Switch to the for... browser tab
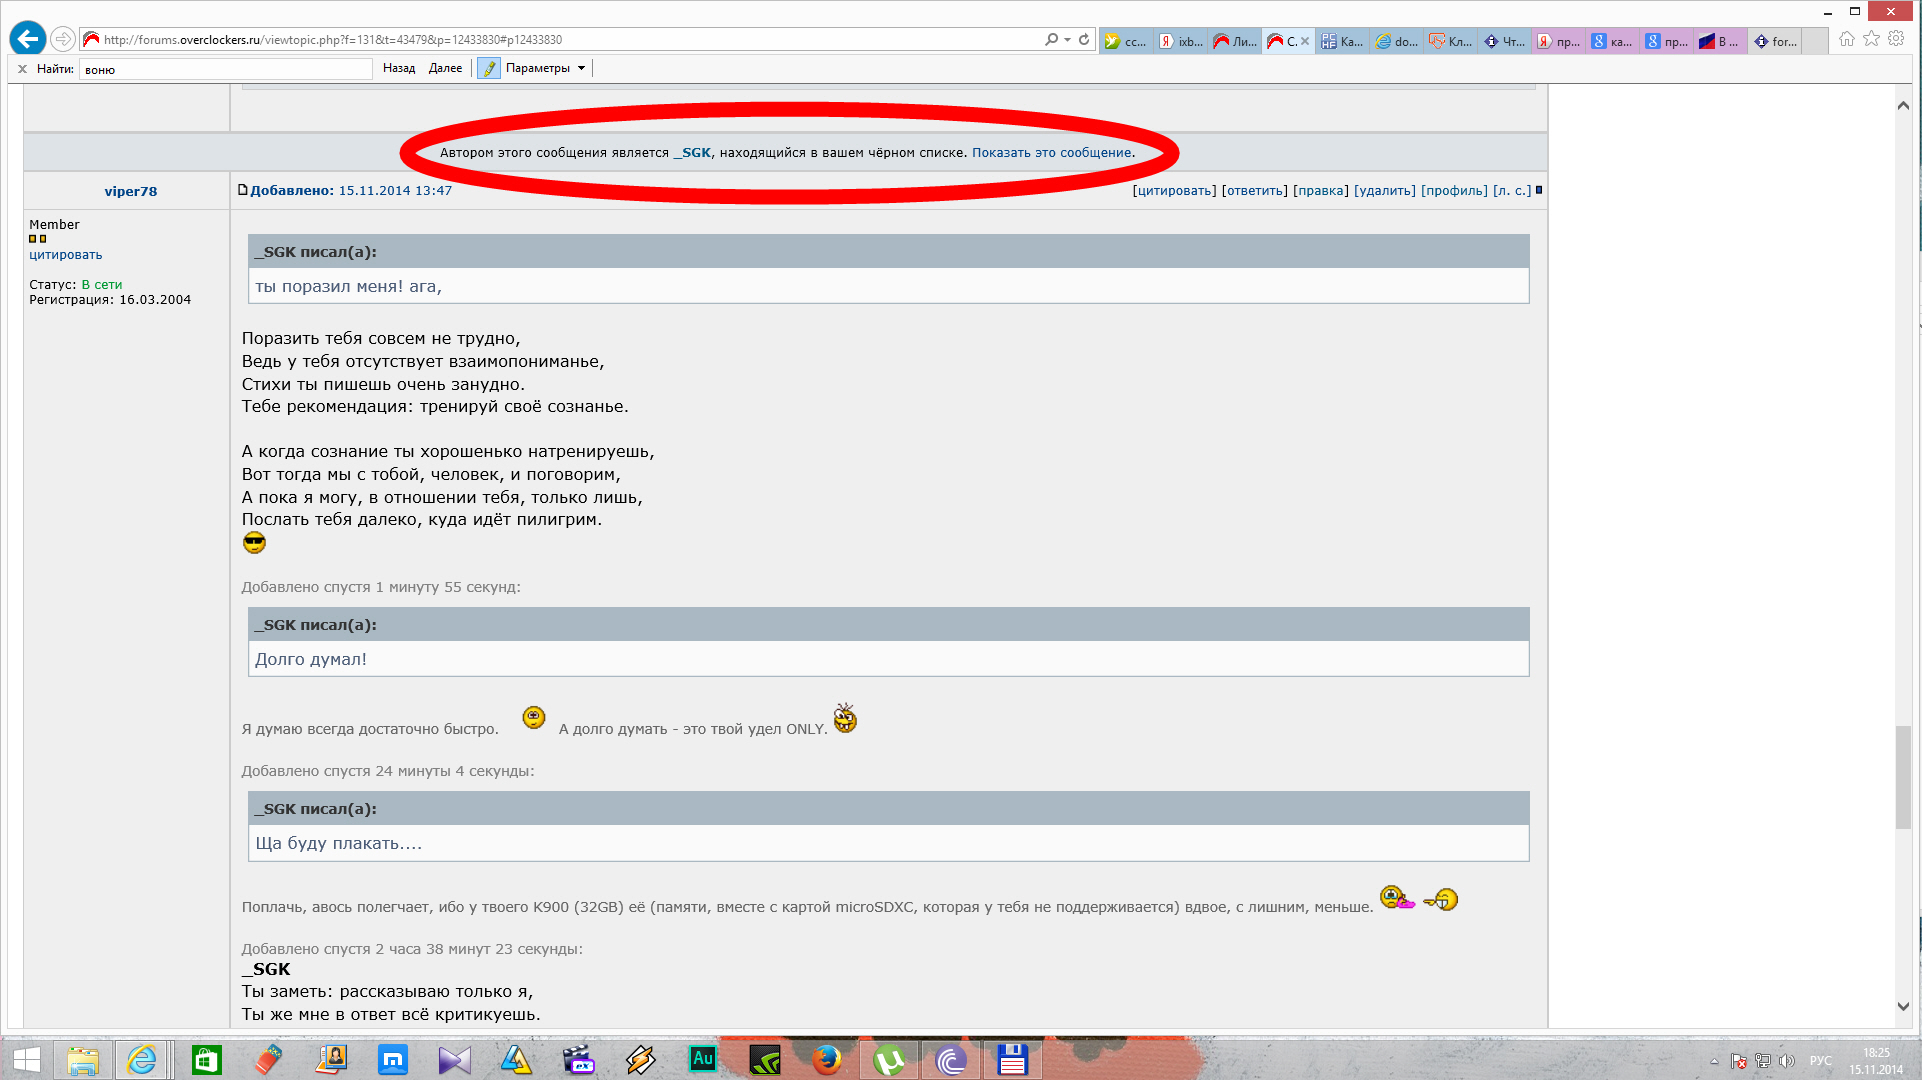 (x=1775, y=41)
